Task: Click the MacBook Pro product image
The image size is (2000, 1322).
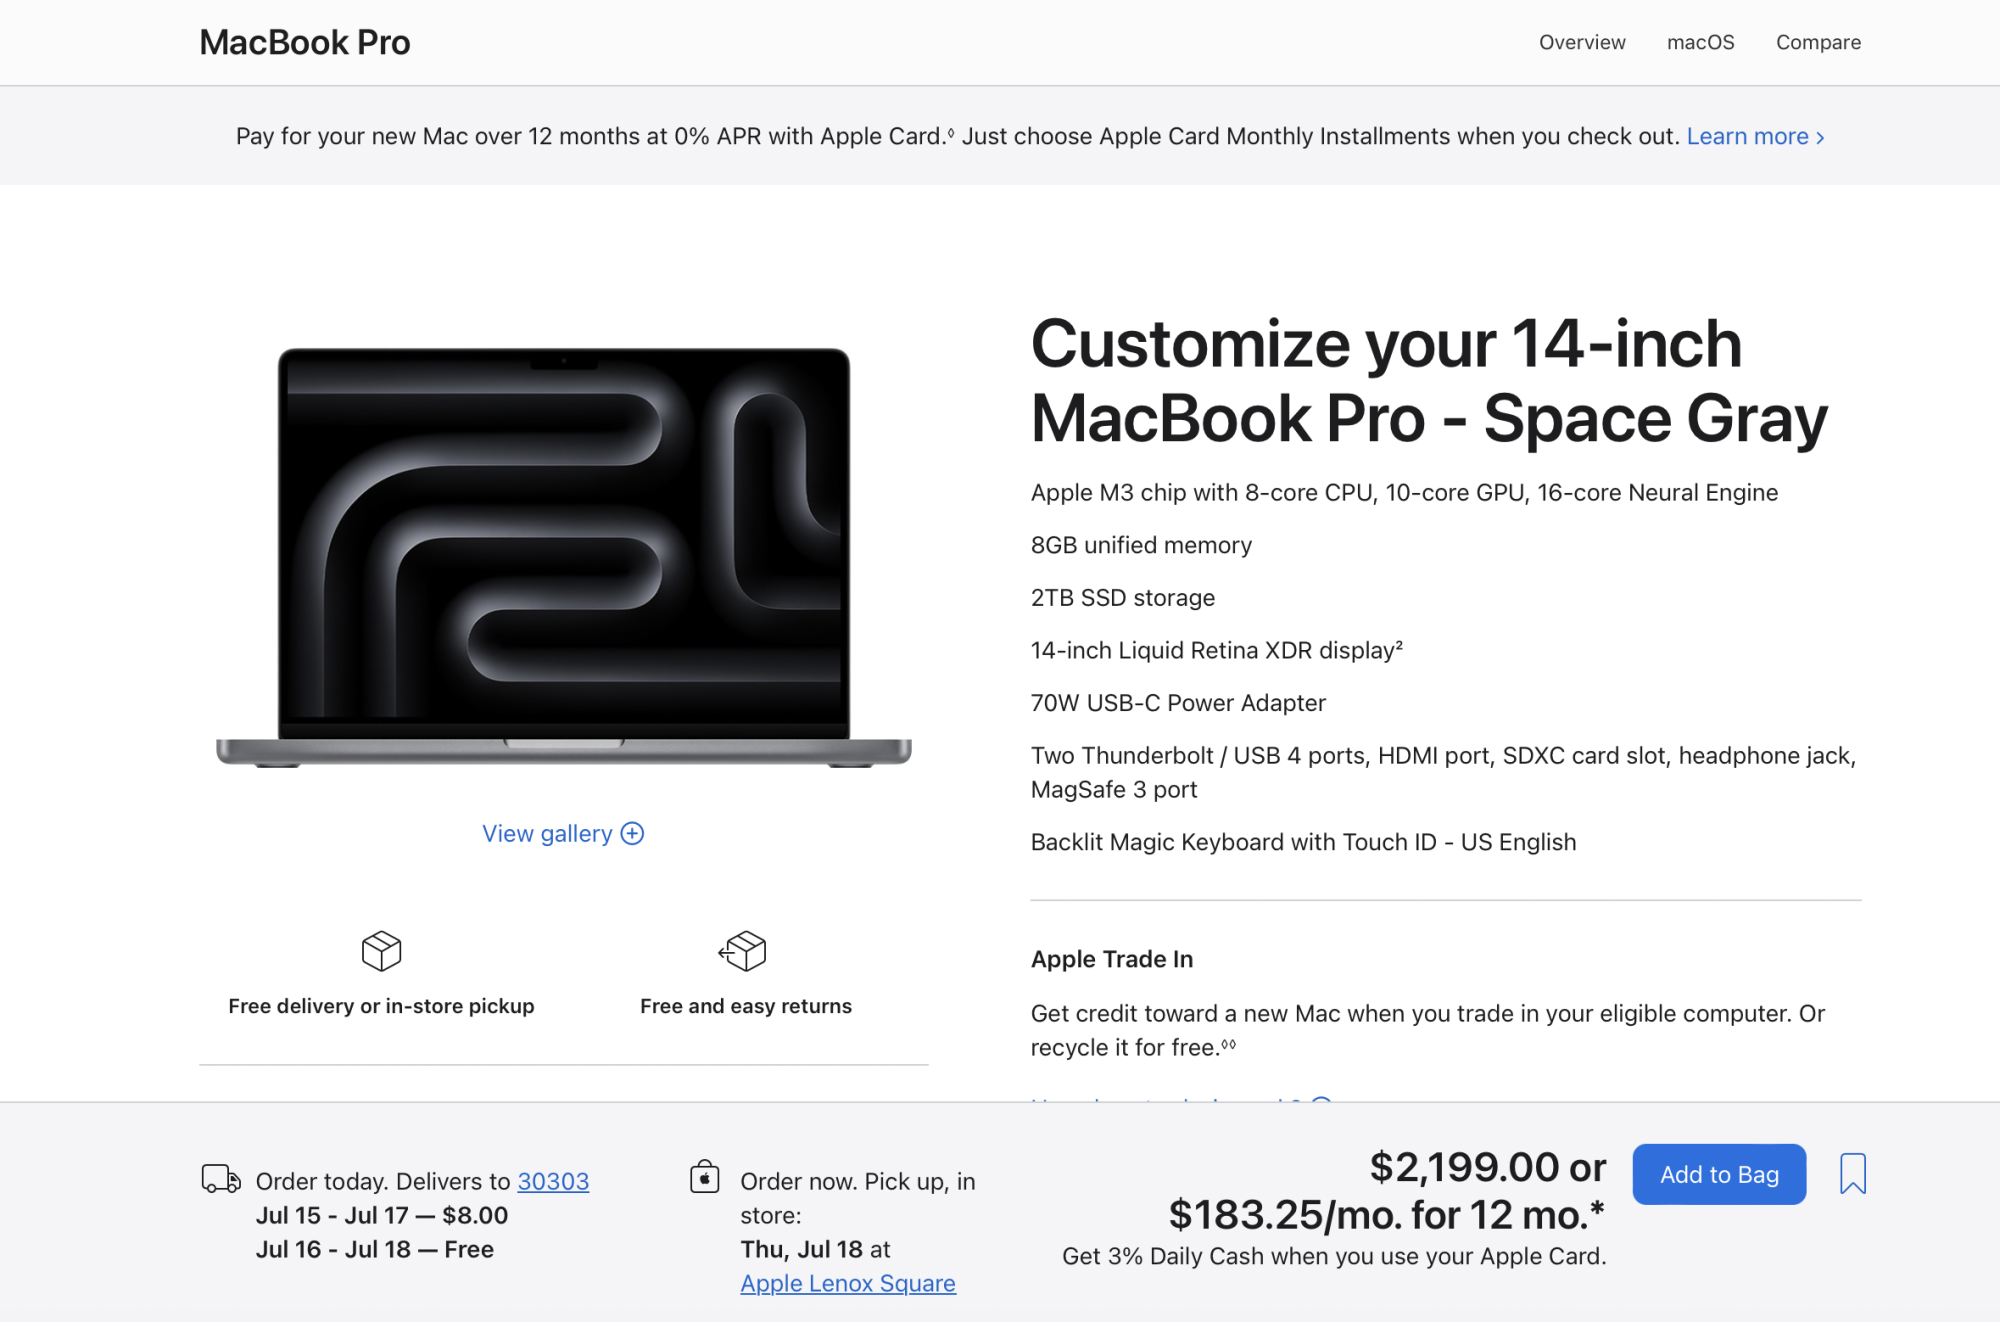Action: (564, 557)
